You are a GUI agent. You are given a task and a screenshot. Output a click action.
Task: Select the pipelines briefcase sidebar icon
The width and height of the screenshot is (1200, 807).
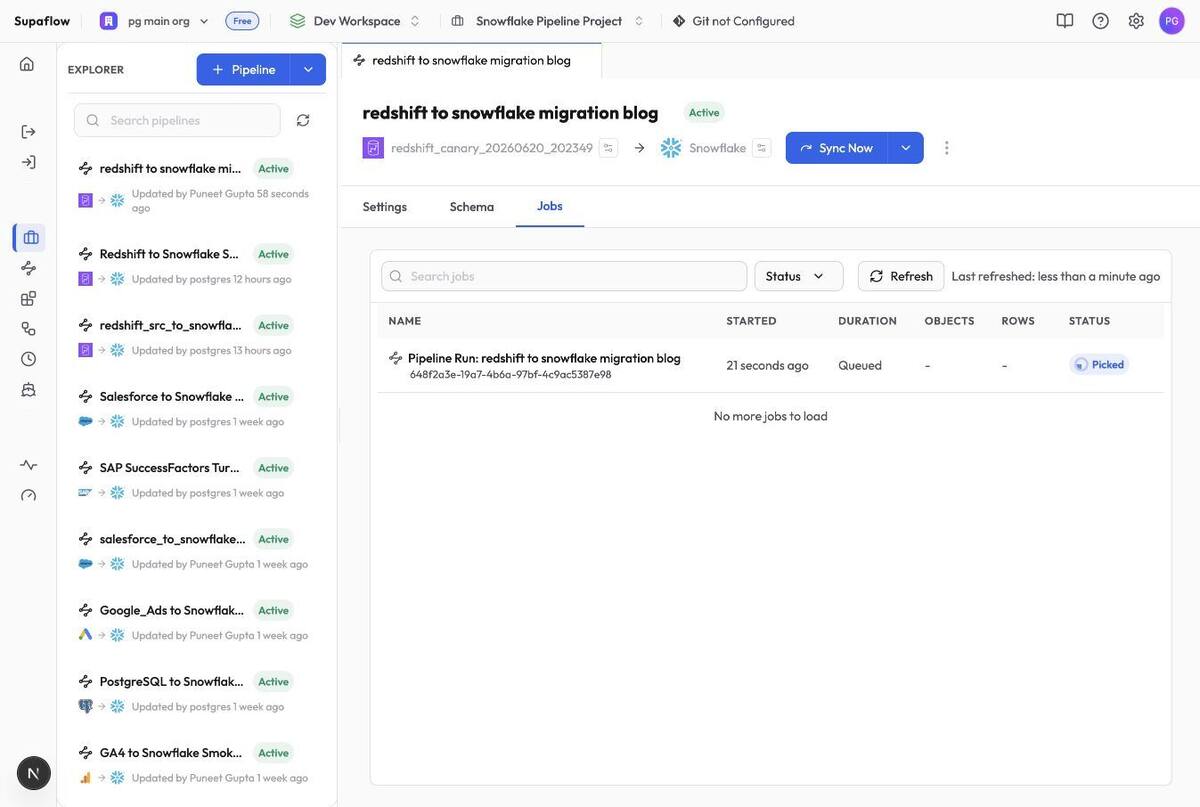point(30,238)
